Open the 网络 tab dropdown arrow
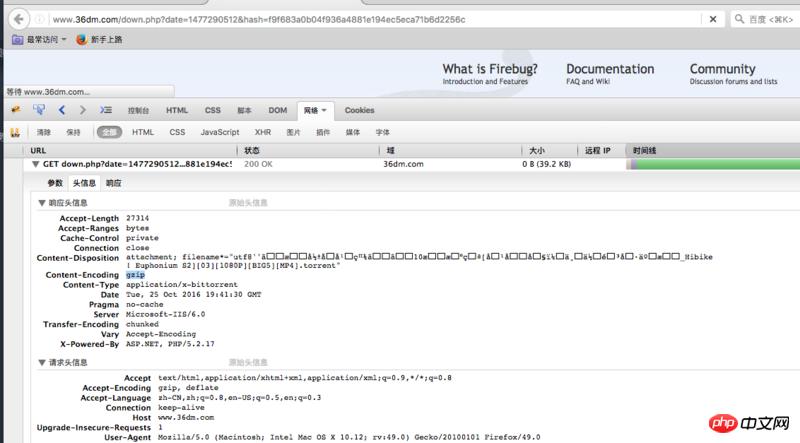 324,110
